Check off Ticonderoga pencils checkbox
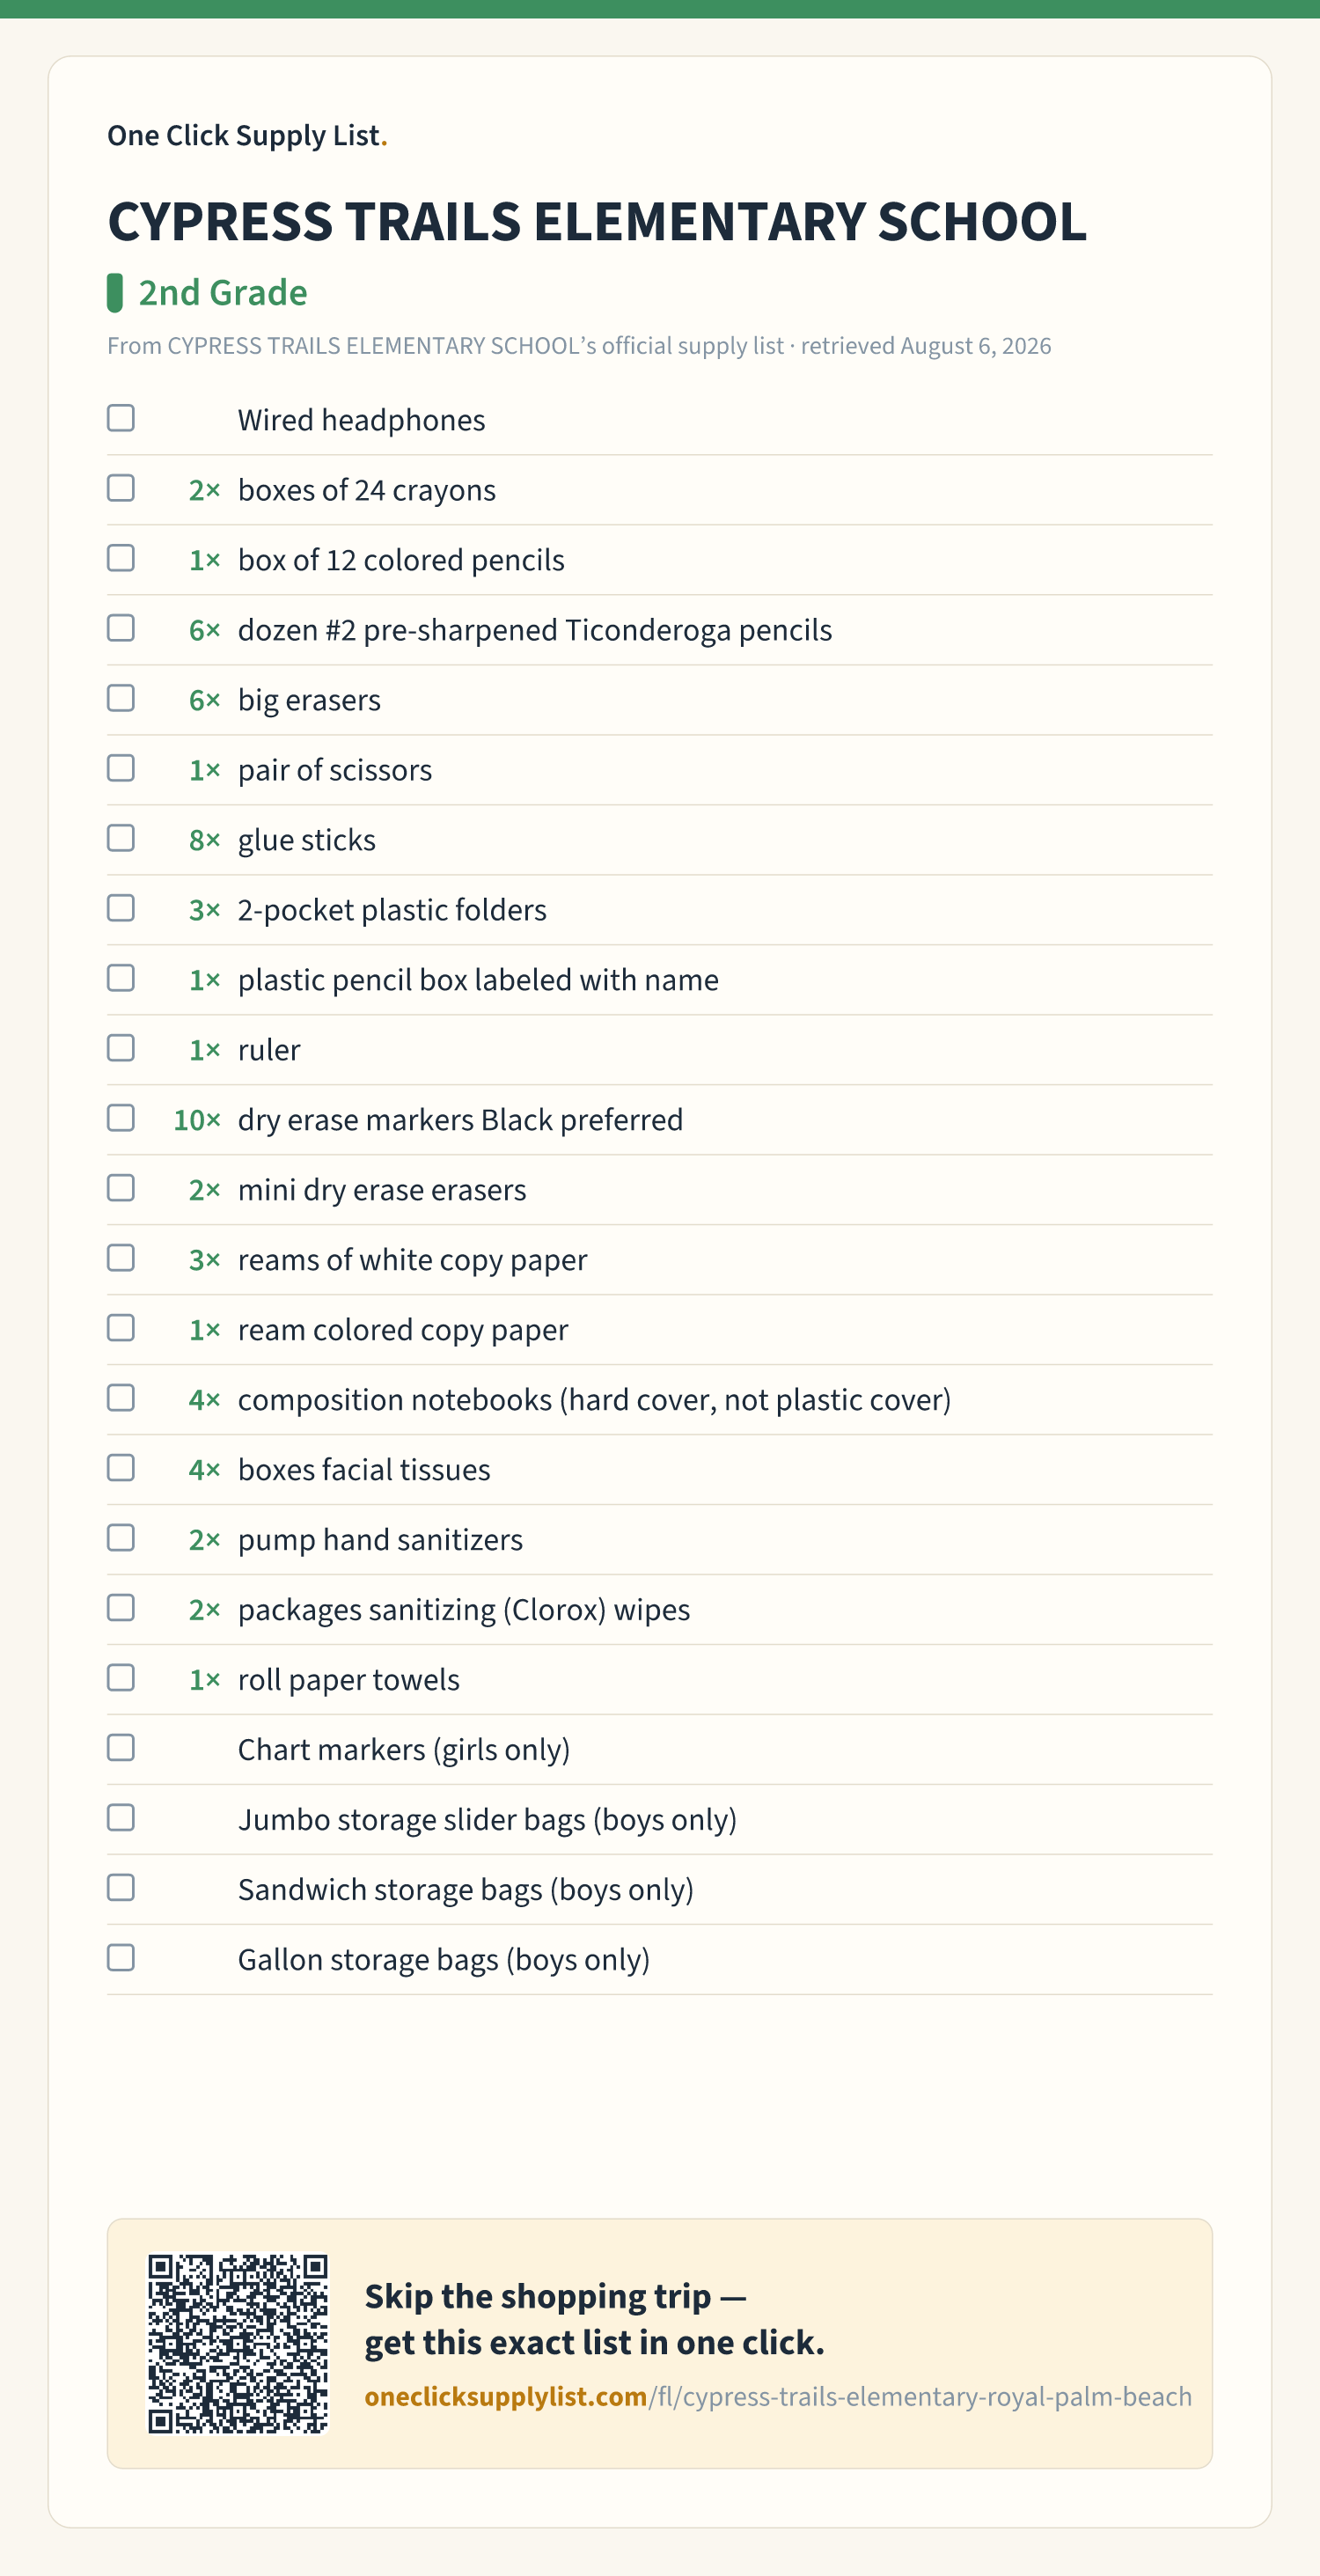 click(121, 628)
